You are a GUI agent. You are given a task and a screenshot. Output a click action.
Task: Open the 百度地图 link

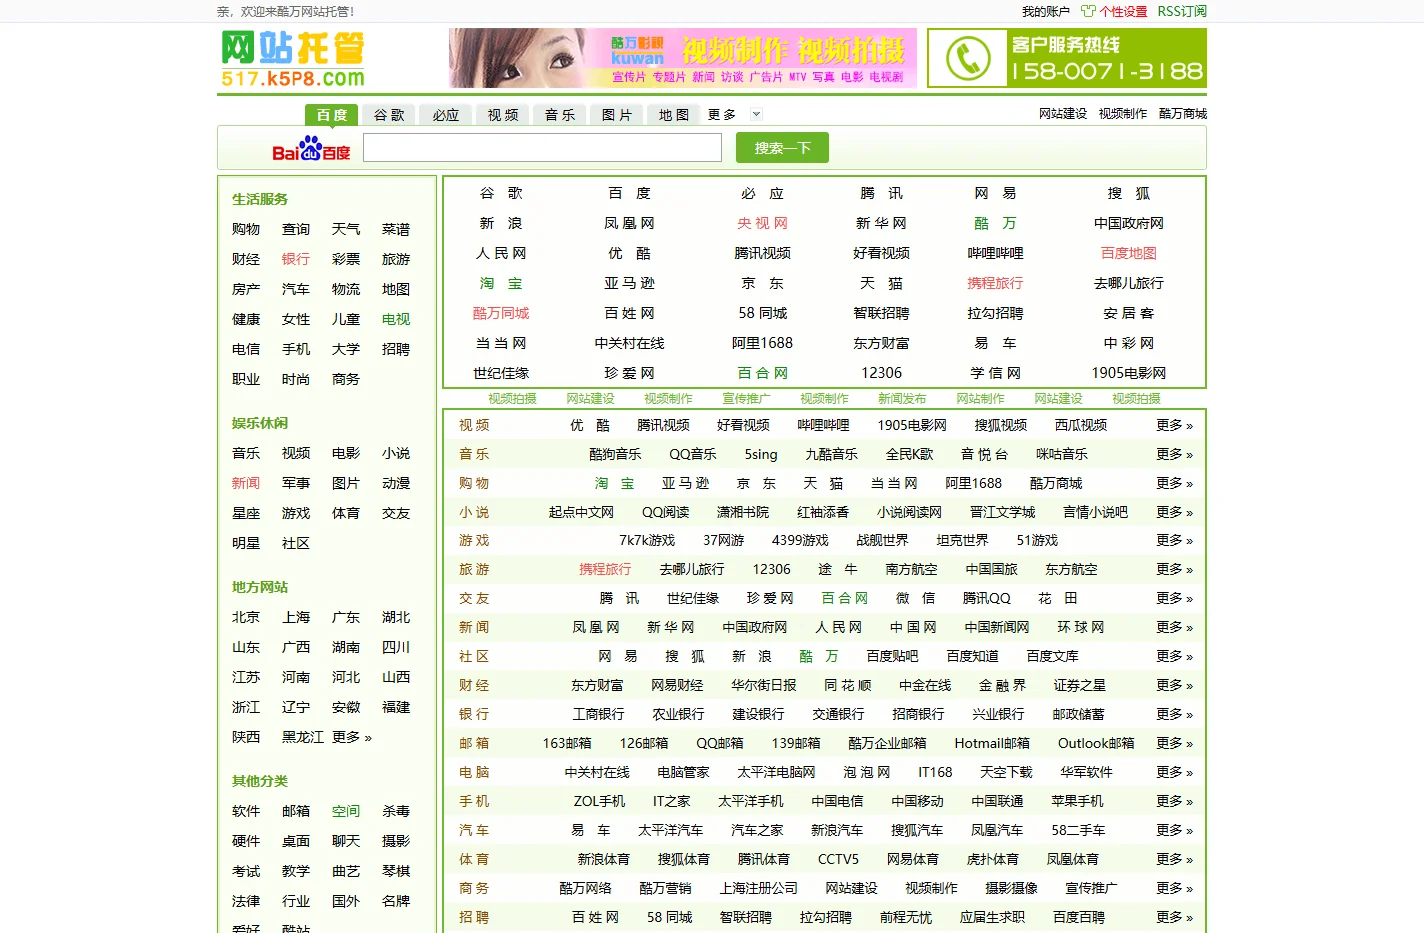point(1129,253)
